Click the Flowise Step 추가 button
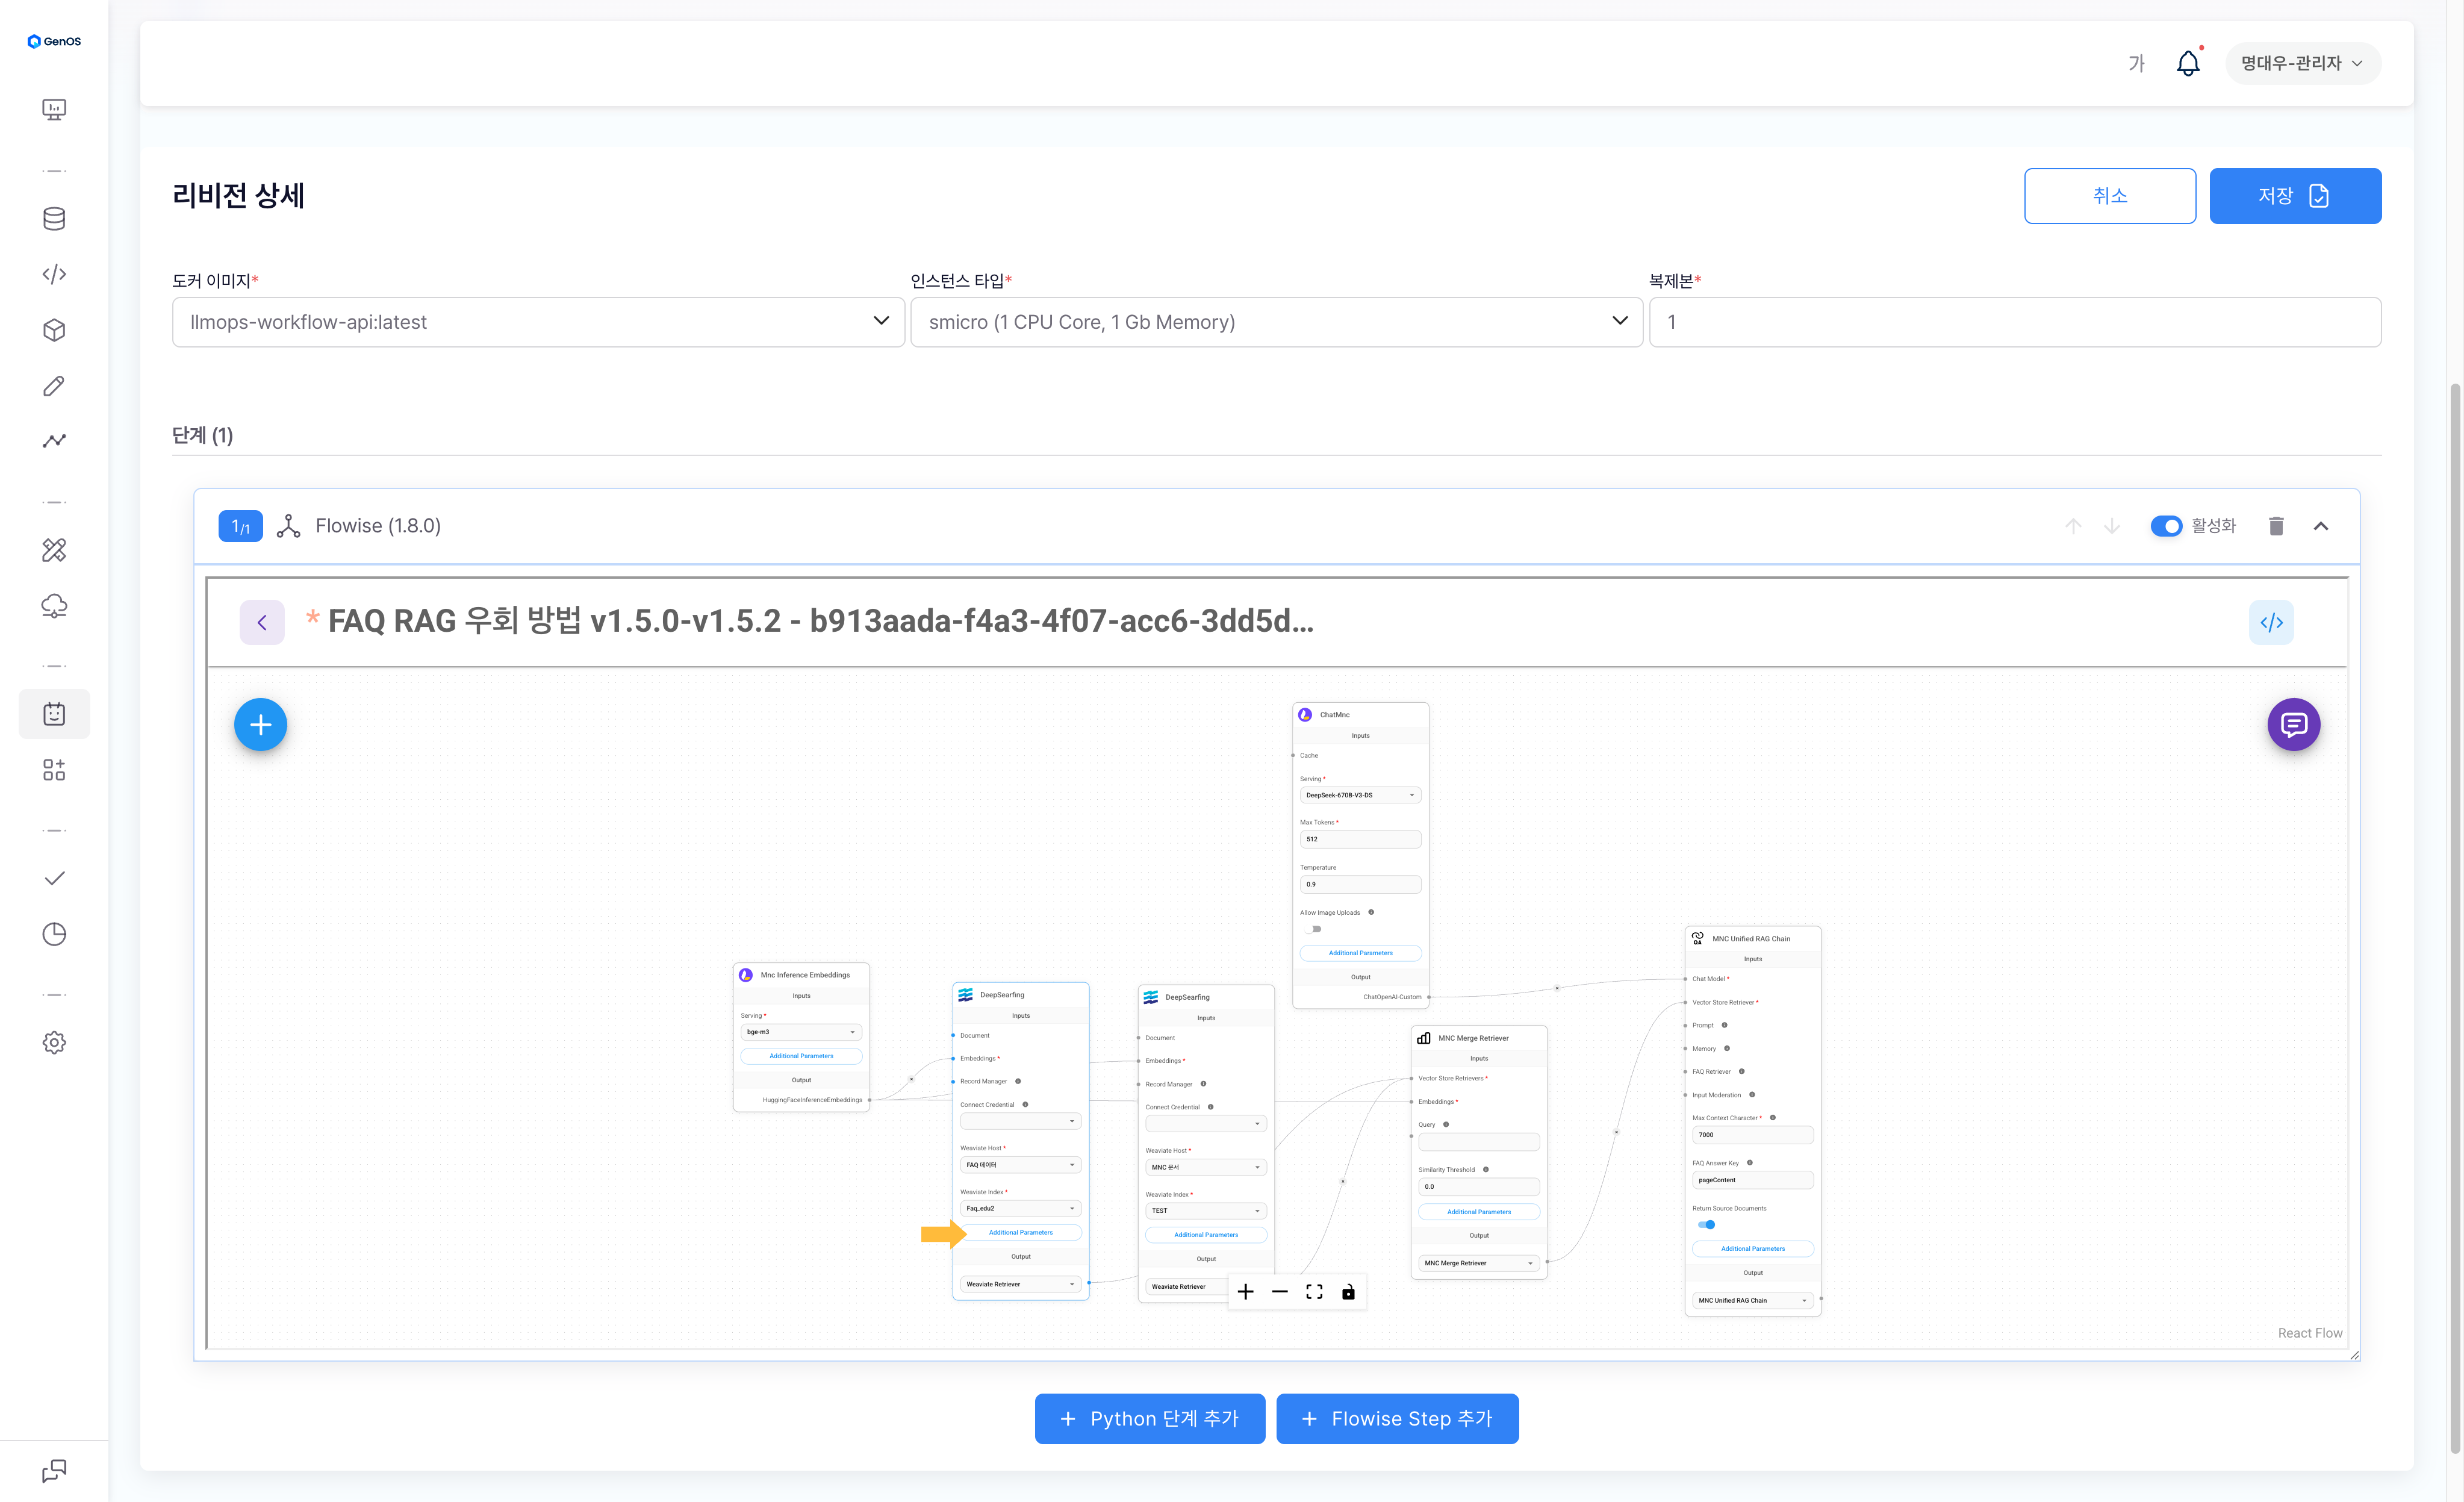 pyautogui.click(x=1397, y=1419)
